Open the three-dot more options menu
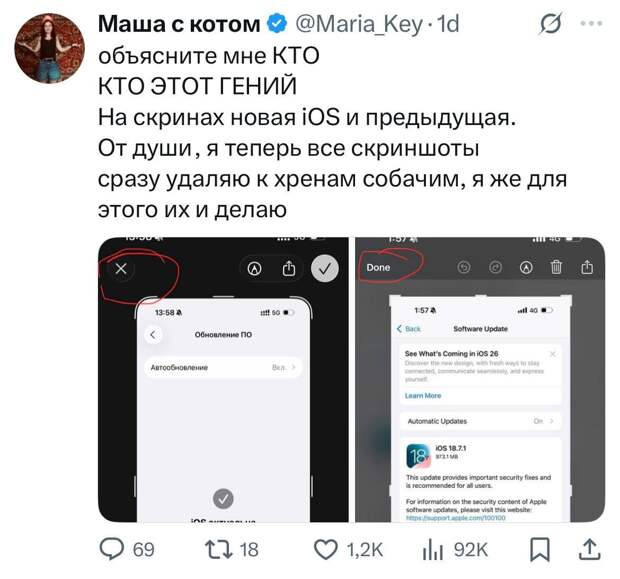620x579 pixels. point(591,24)
